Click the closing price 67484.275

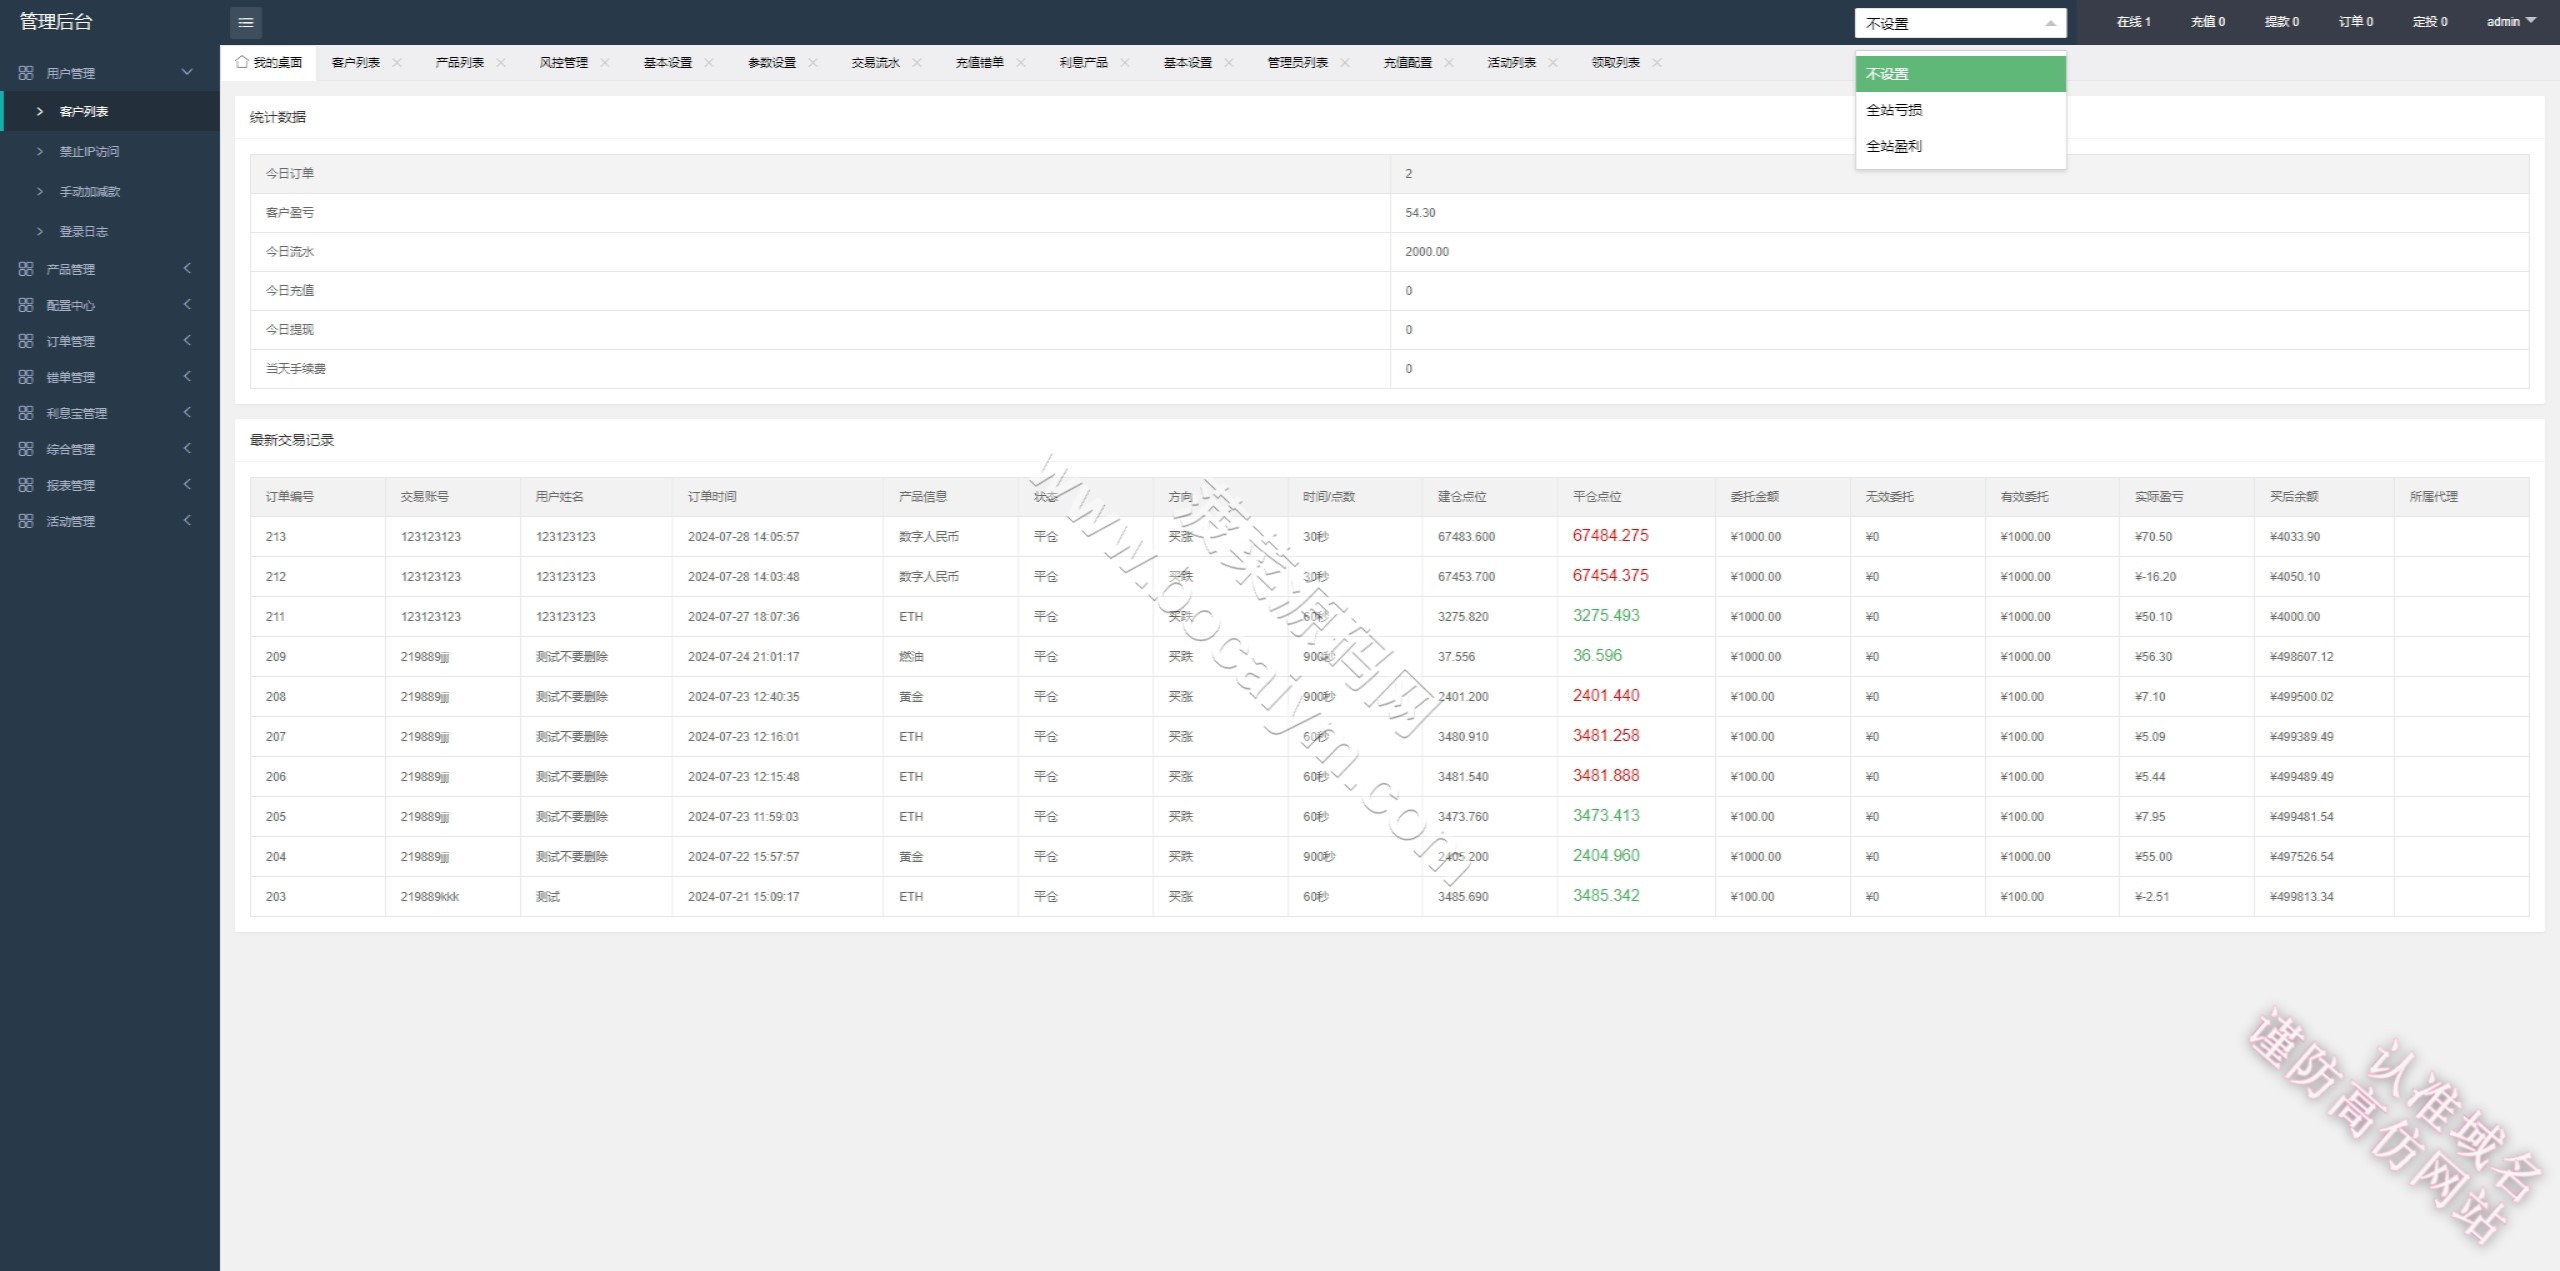[1610, 536]
